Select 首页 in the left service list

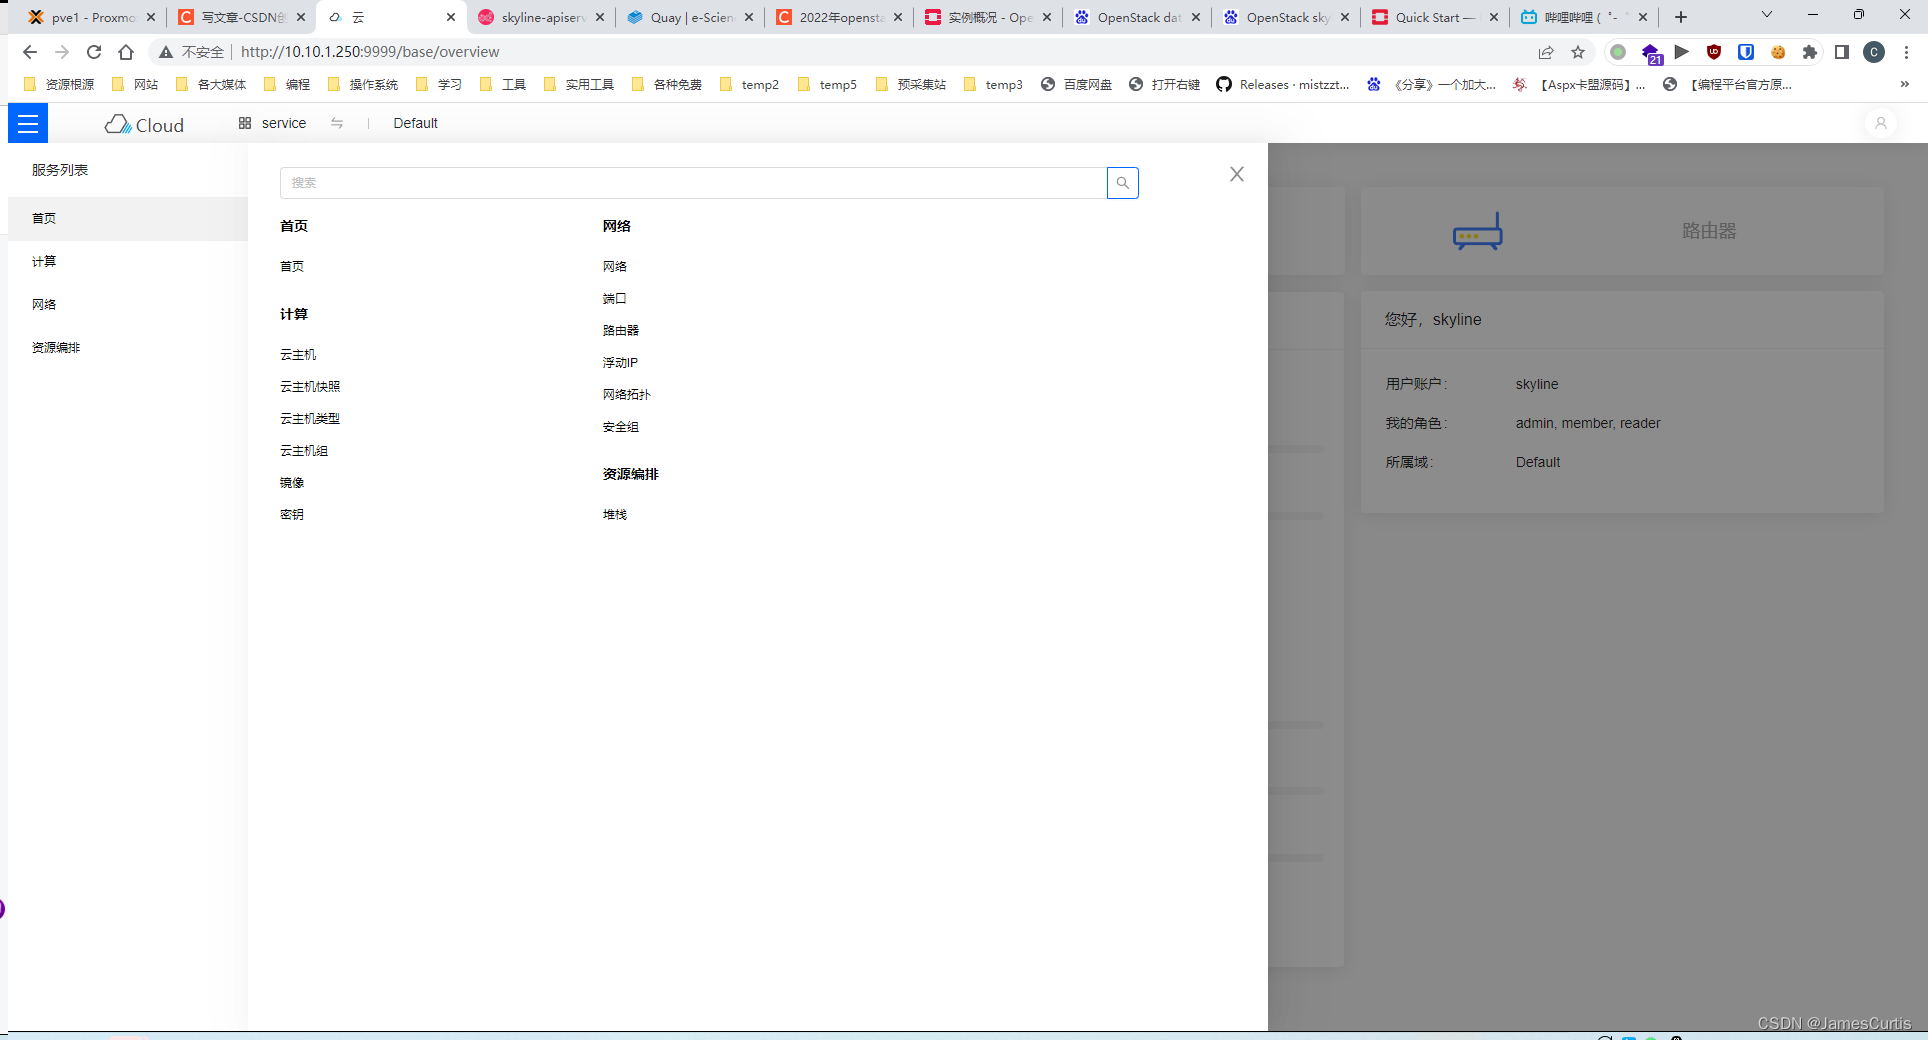click(x=128, y=218)
